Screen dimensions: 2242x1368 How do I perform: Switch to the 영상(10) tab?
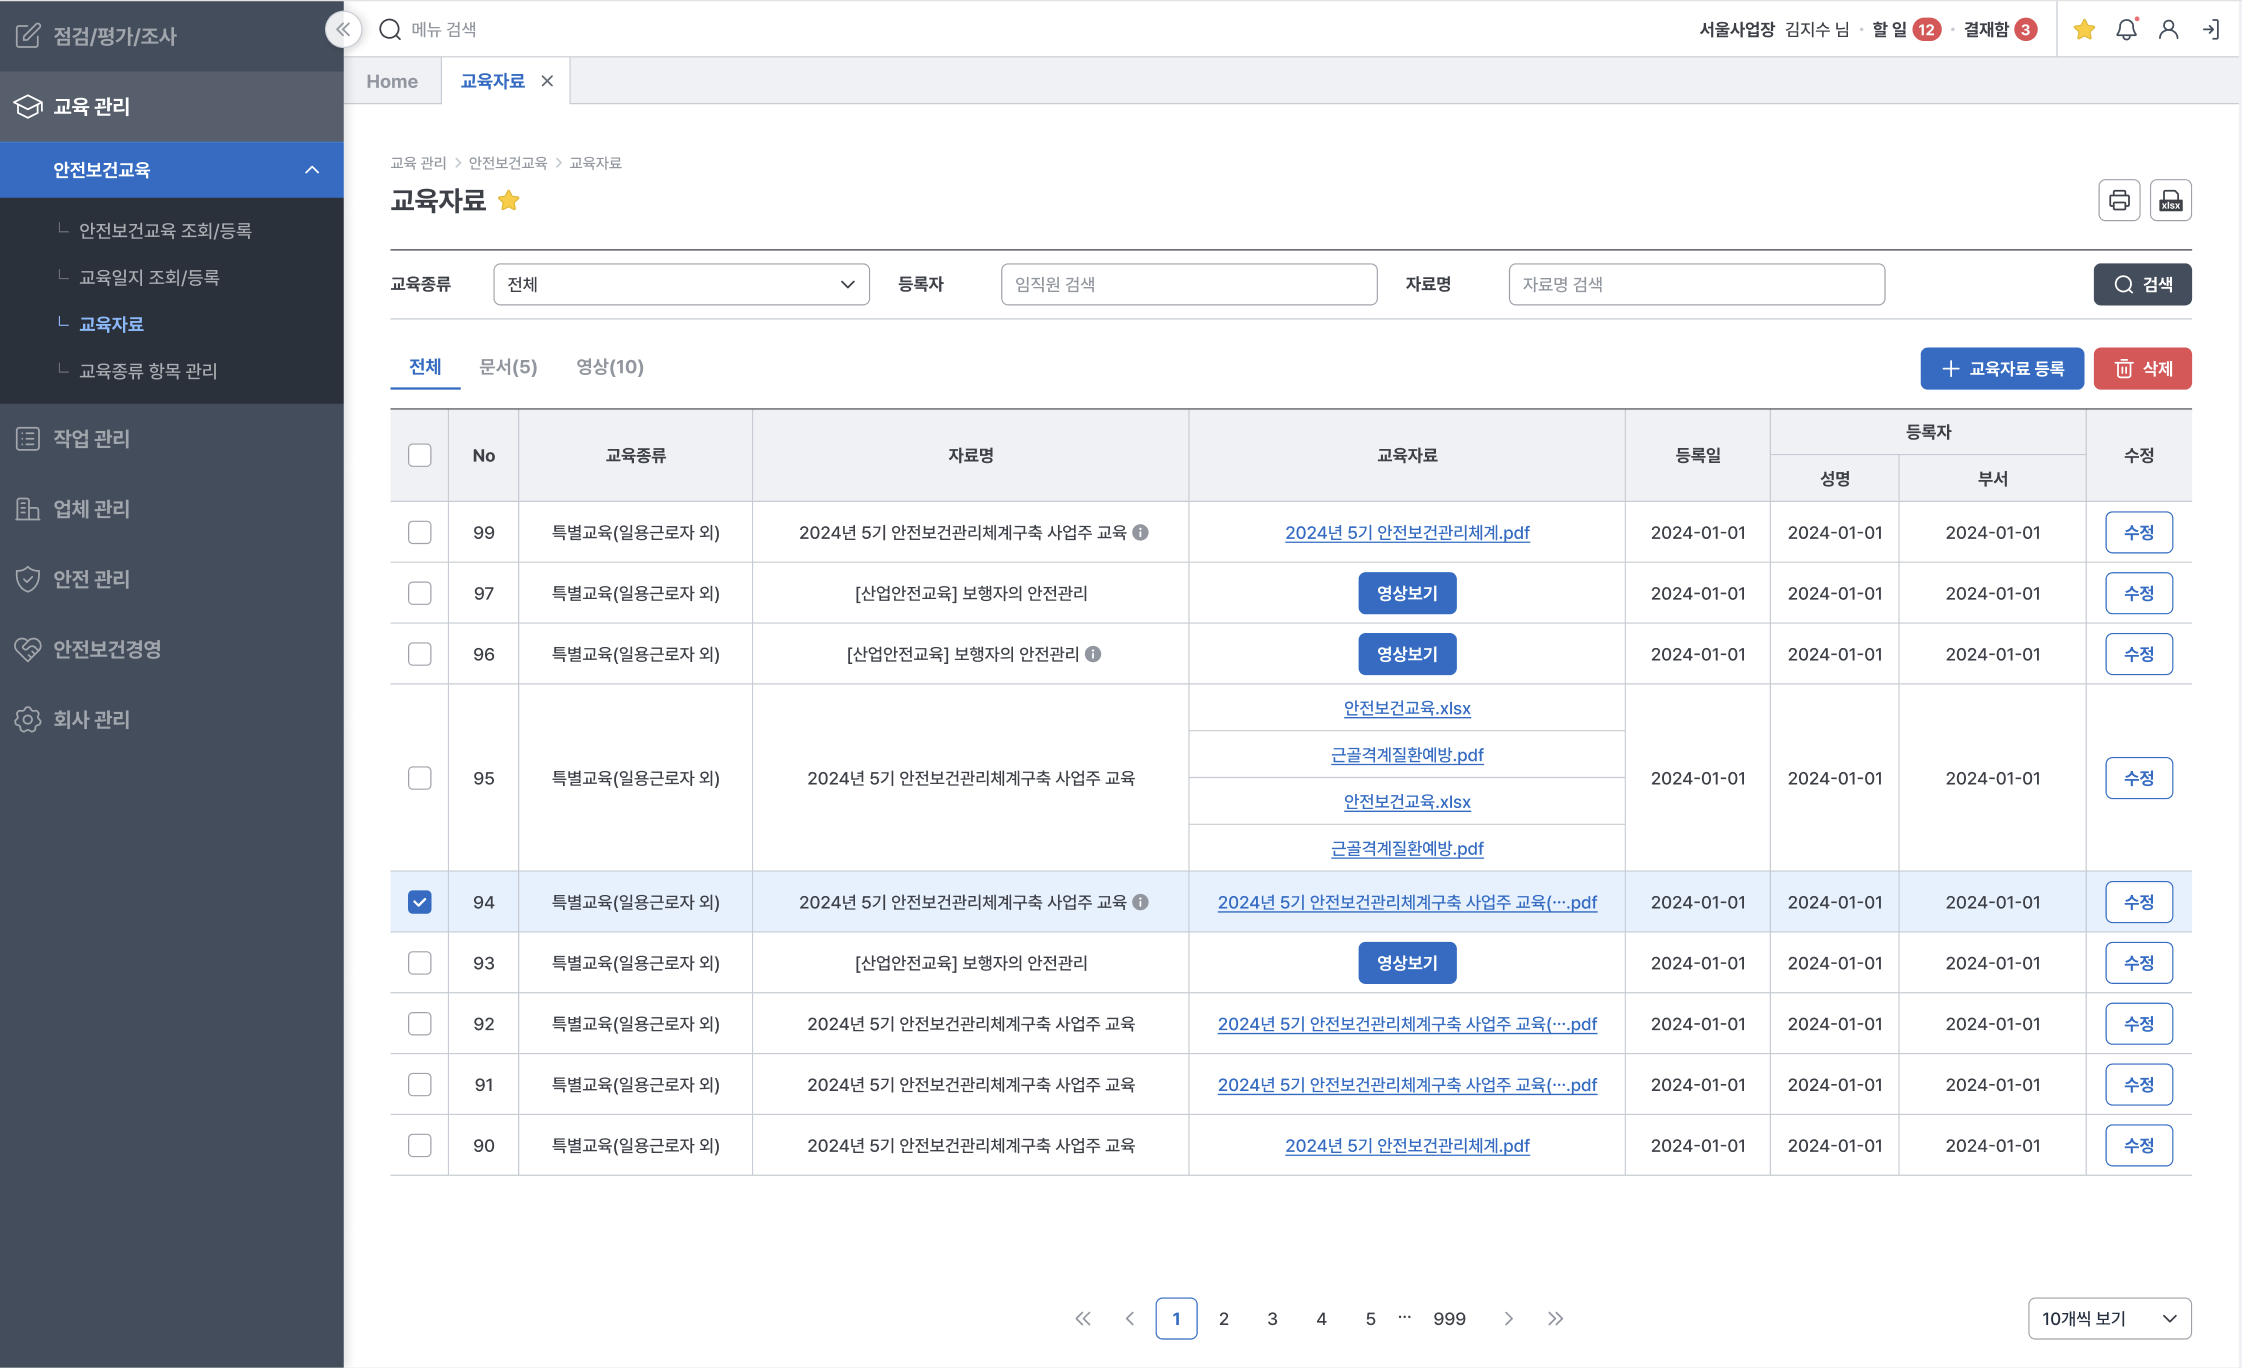tap(609, 367)
